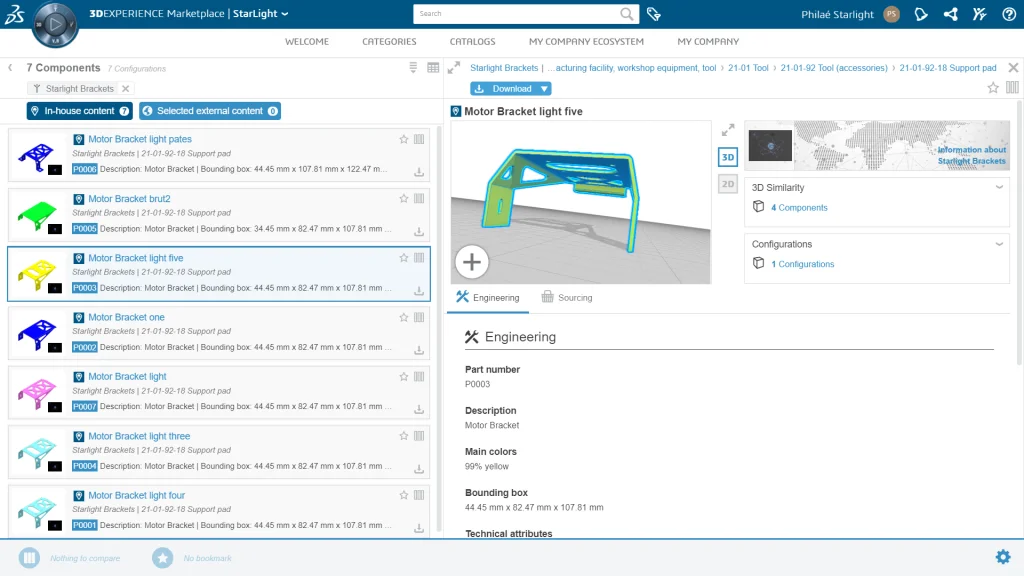Click the Search input field

516,14
